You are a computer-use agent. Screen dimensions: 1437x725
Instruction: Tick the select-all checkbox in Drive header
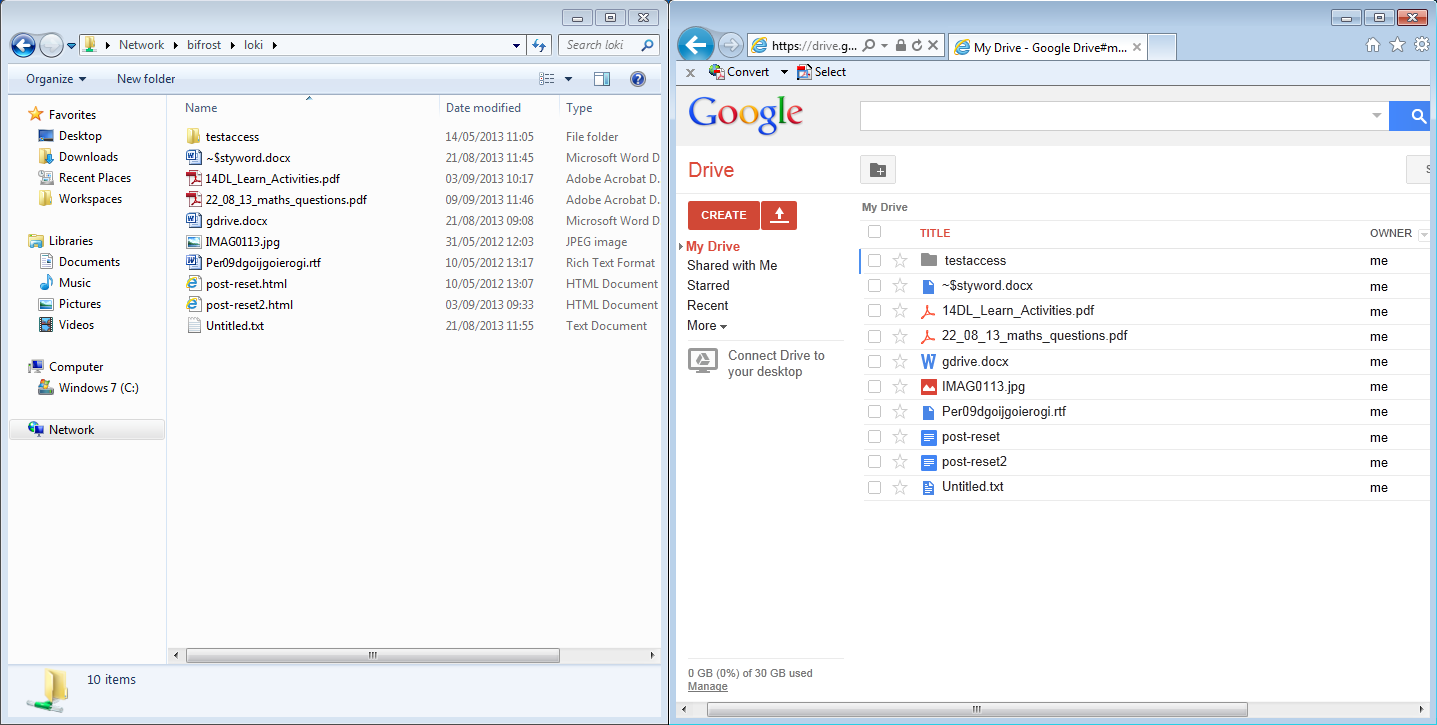point(874,232)
